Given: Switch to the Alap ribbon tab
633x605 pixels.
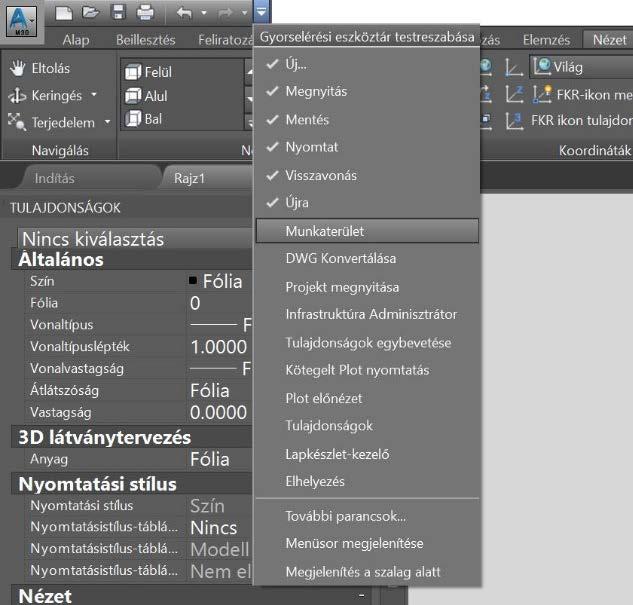Looking at the screenshot, I should [x=76, y=40].
